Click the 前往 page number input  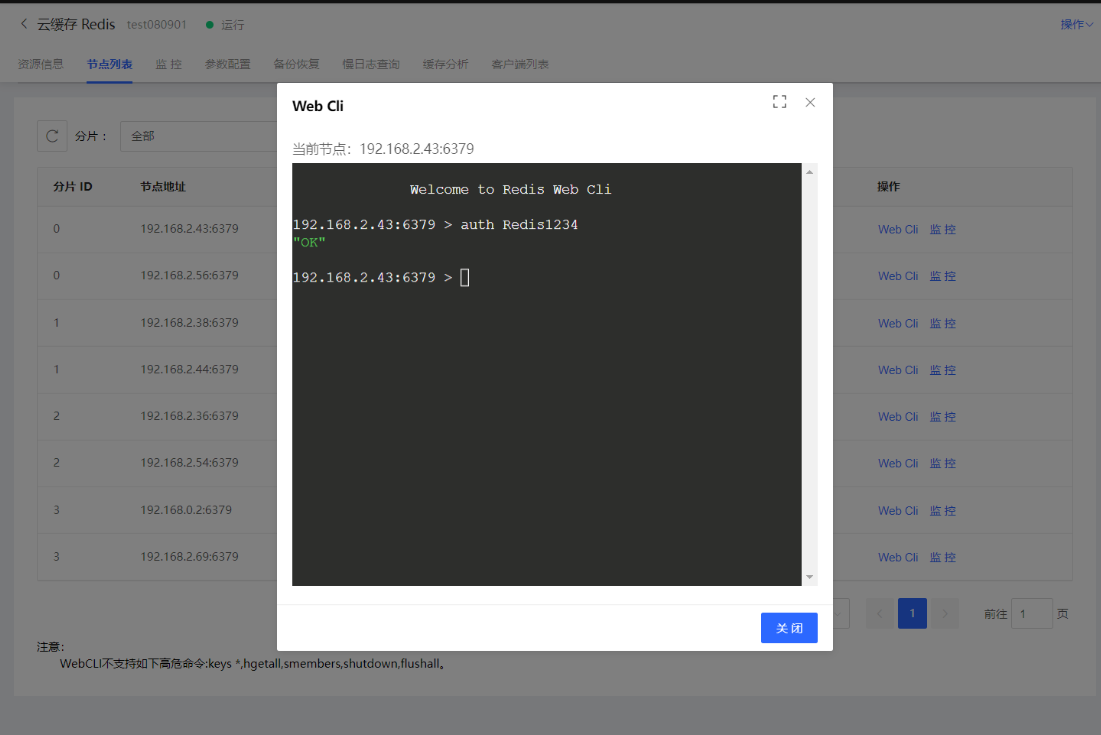[1031, 614]
